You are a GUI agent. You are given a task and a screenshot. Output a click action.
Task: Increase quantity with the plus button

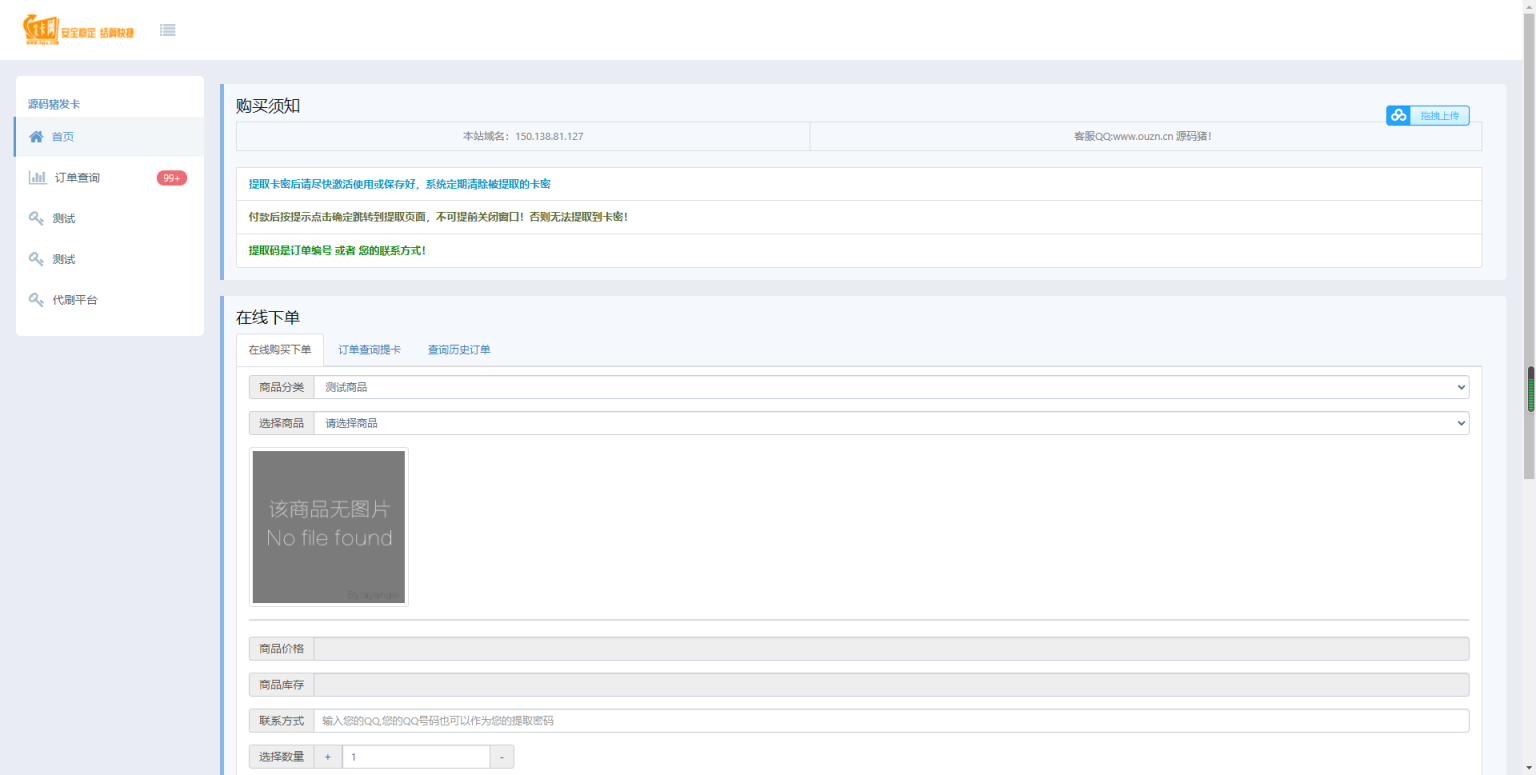[x=328, y=757]
